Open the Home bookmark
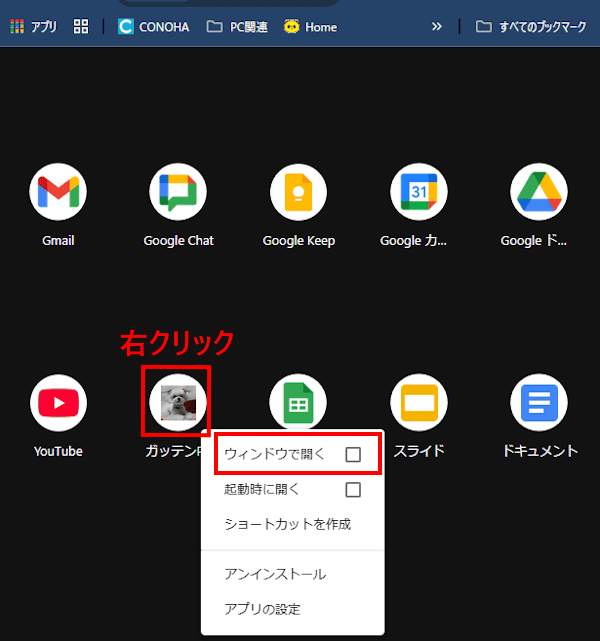The width and height of the screenshot is (600, 641). click(311, 27)
